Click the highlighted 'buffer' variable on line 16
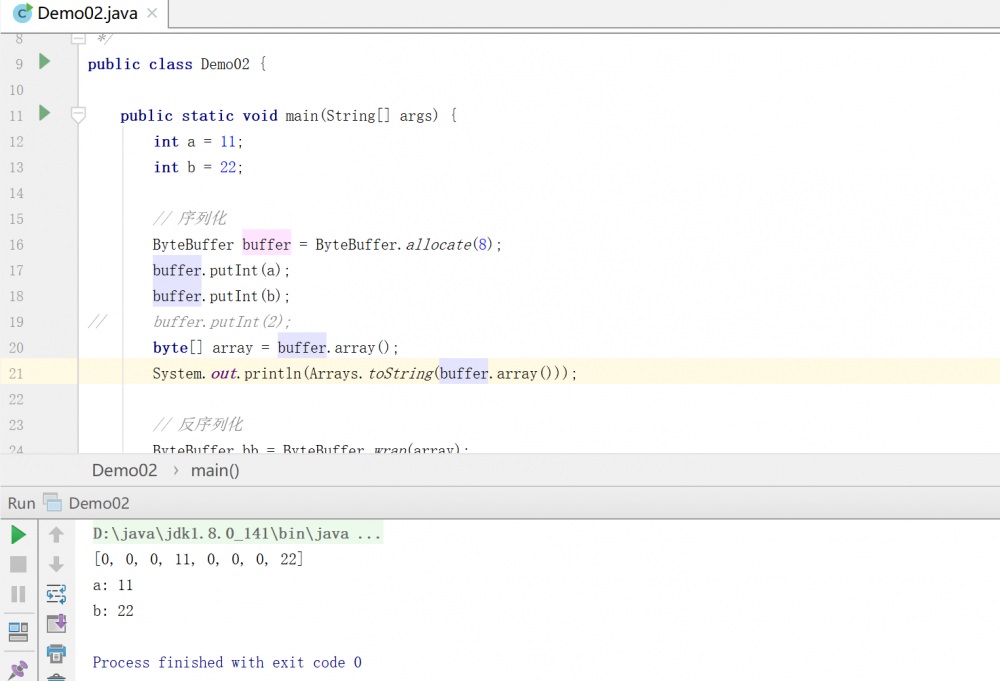This screenshot has width=1000, height=681. coord(267,244)
